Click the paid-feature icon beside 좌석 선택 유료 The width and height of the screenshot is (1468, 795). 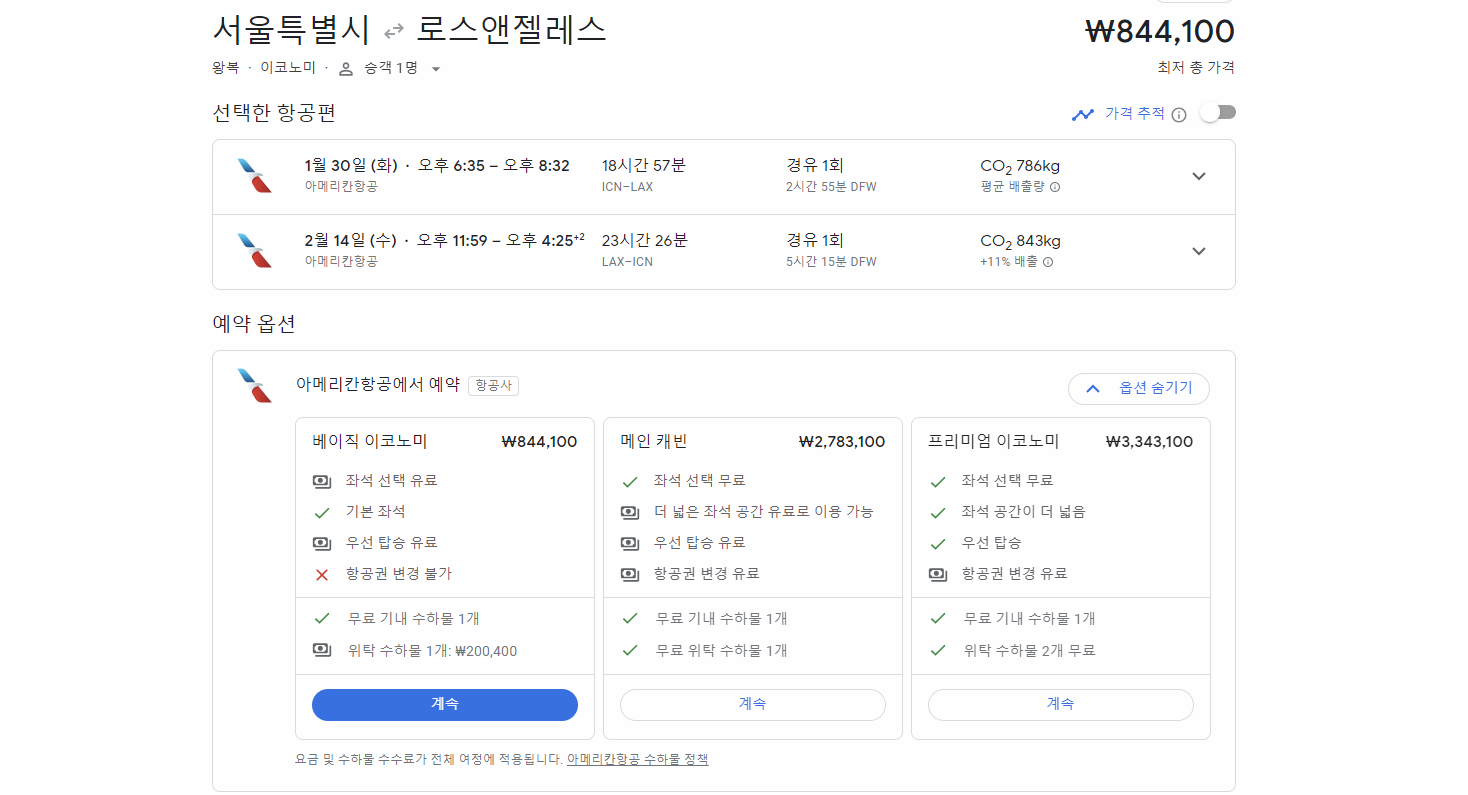pos(322,481)
